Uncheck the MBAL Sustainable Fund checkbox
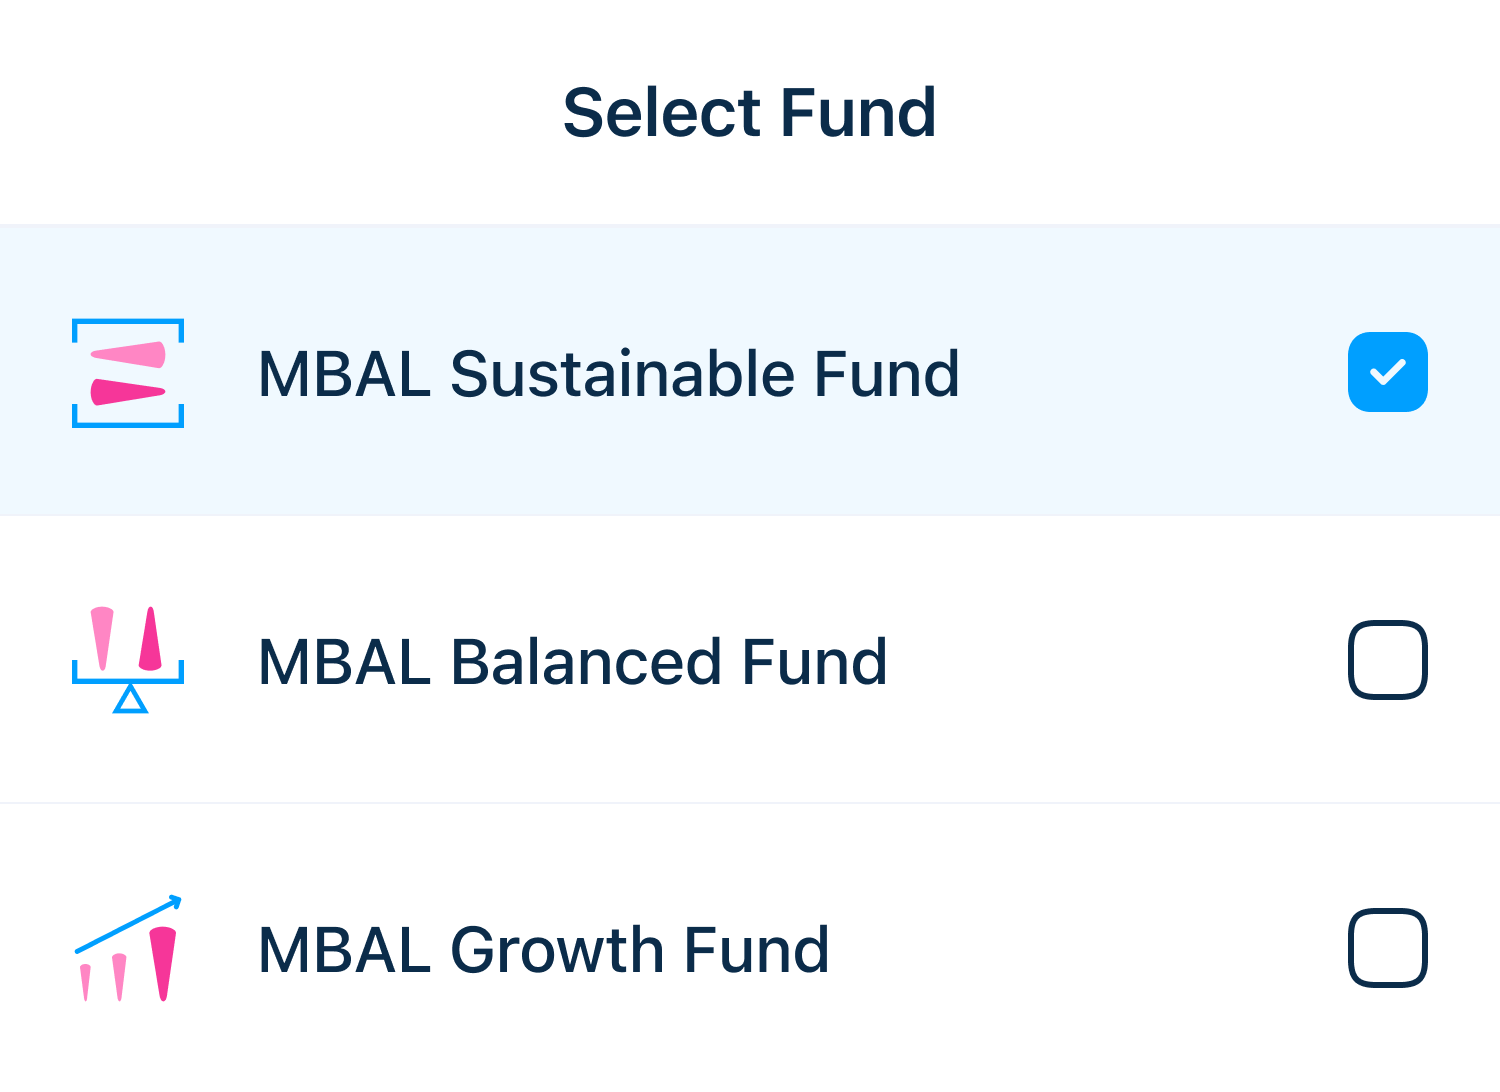The width and height of the screenshot is (1500, 1092). pyautogui.click(x=1387, y=372)
